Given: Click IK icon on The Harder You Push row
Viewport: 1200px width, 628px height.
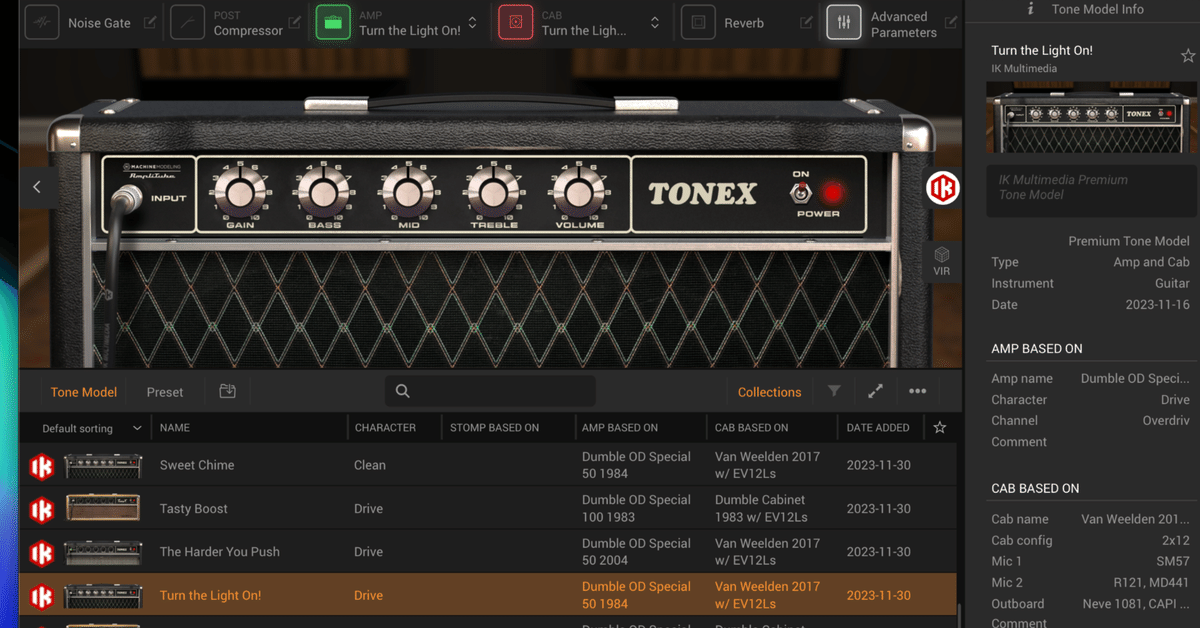Looking at the screenshot, I should click(x=42, y=552).
